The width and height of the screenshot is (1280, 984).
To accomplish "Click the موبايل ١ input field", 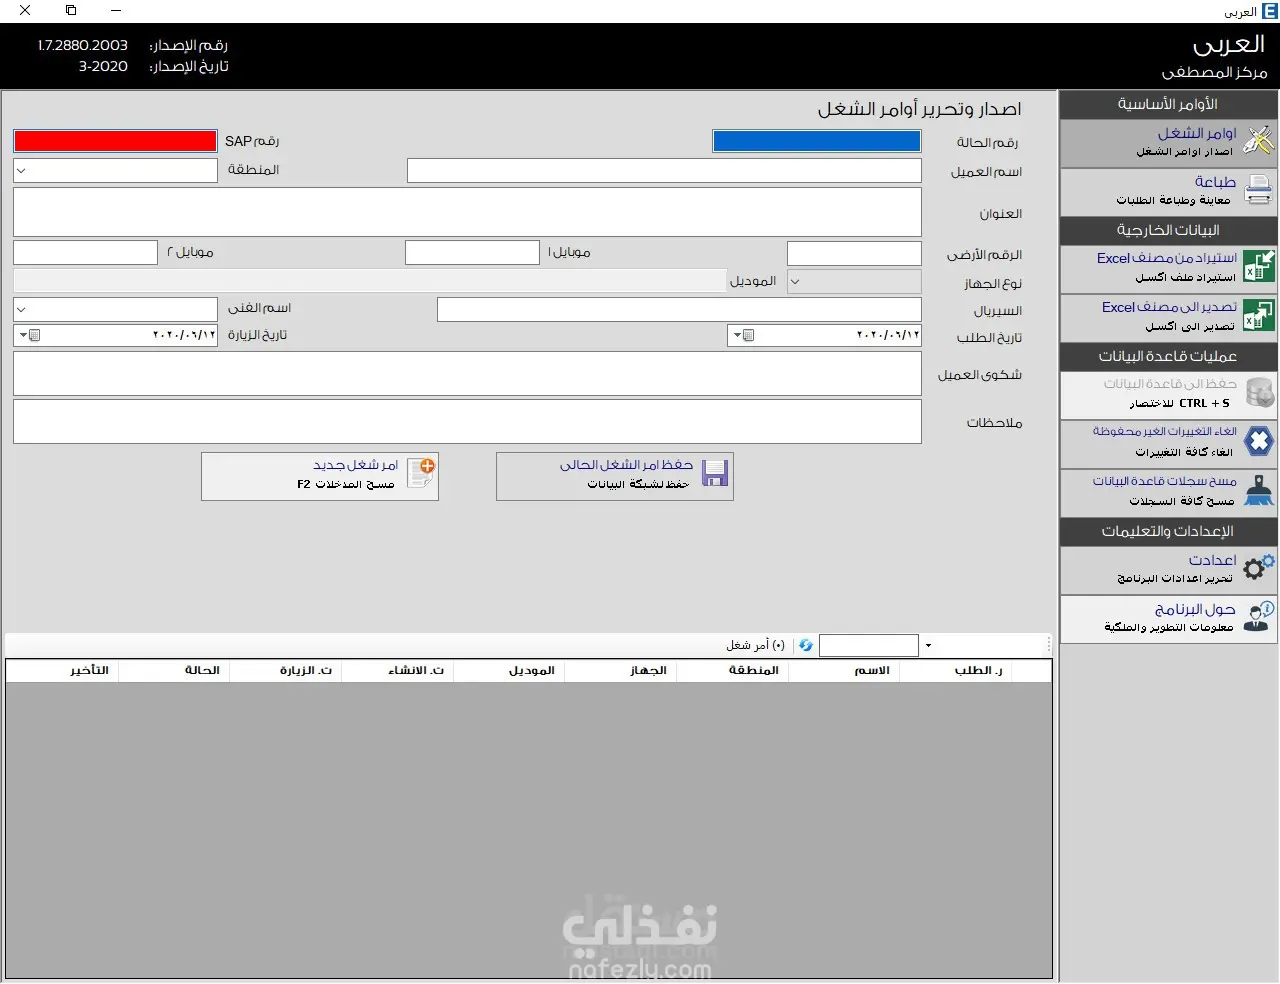I will (x=472, y=252).
